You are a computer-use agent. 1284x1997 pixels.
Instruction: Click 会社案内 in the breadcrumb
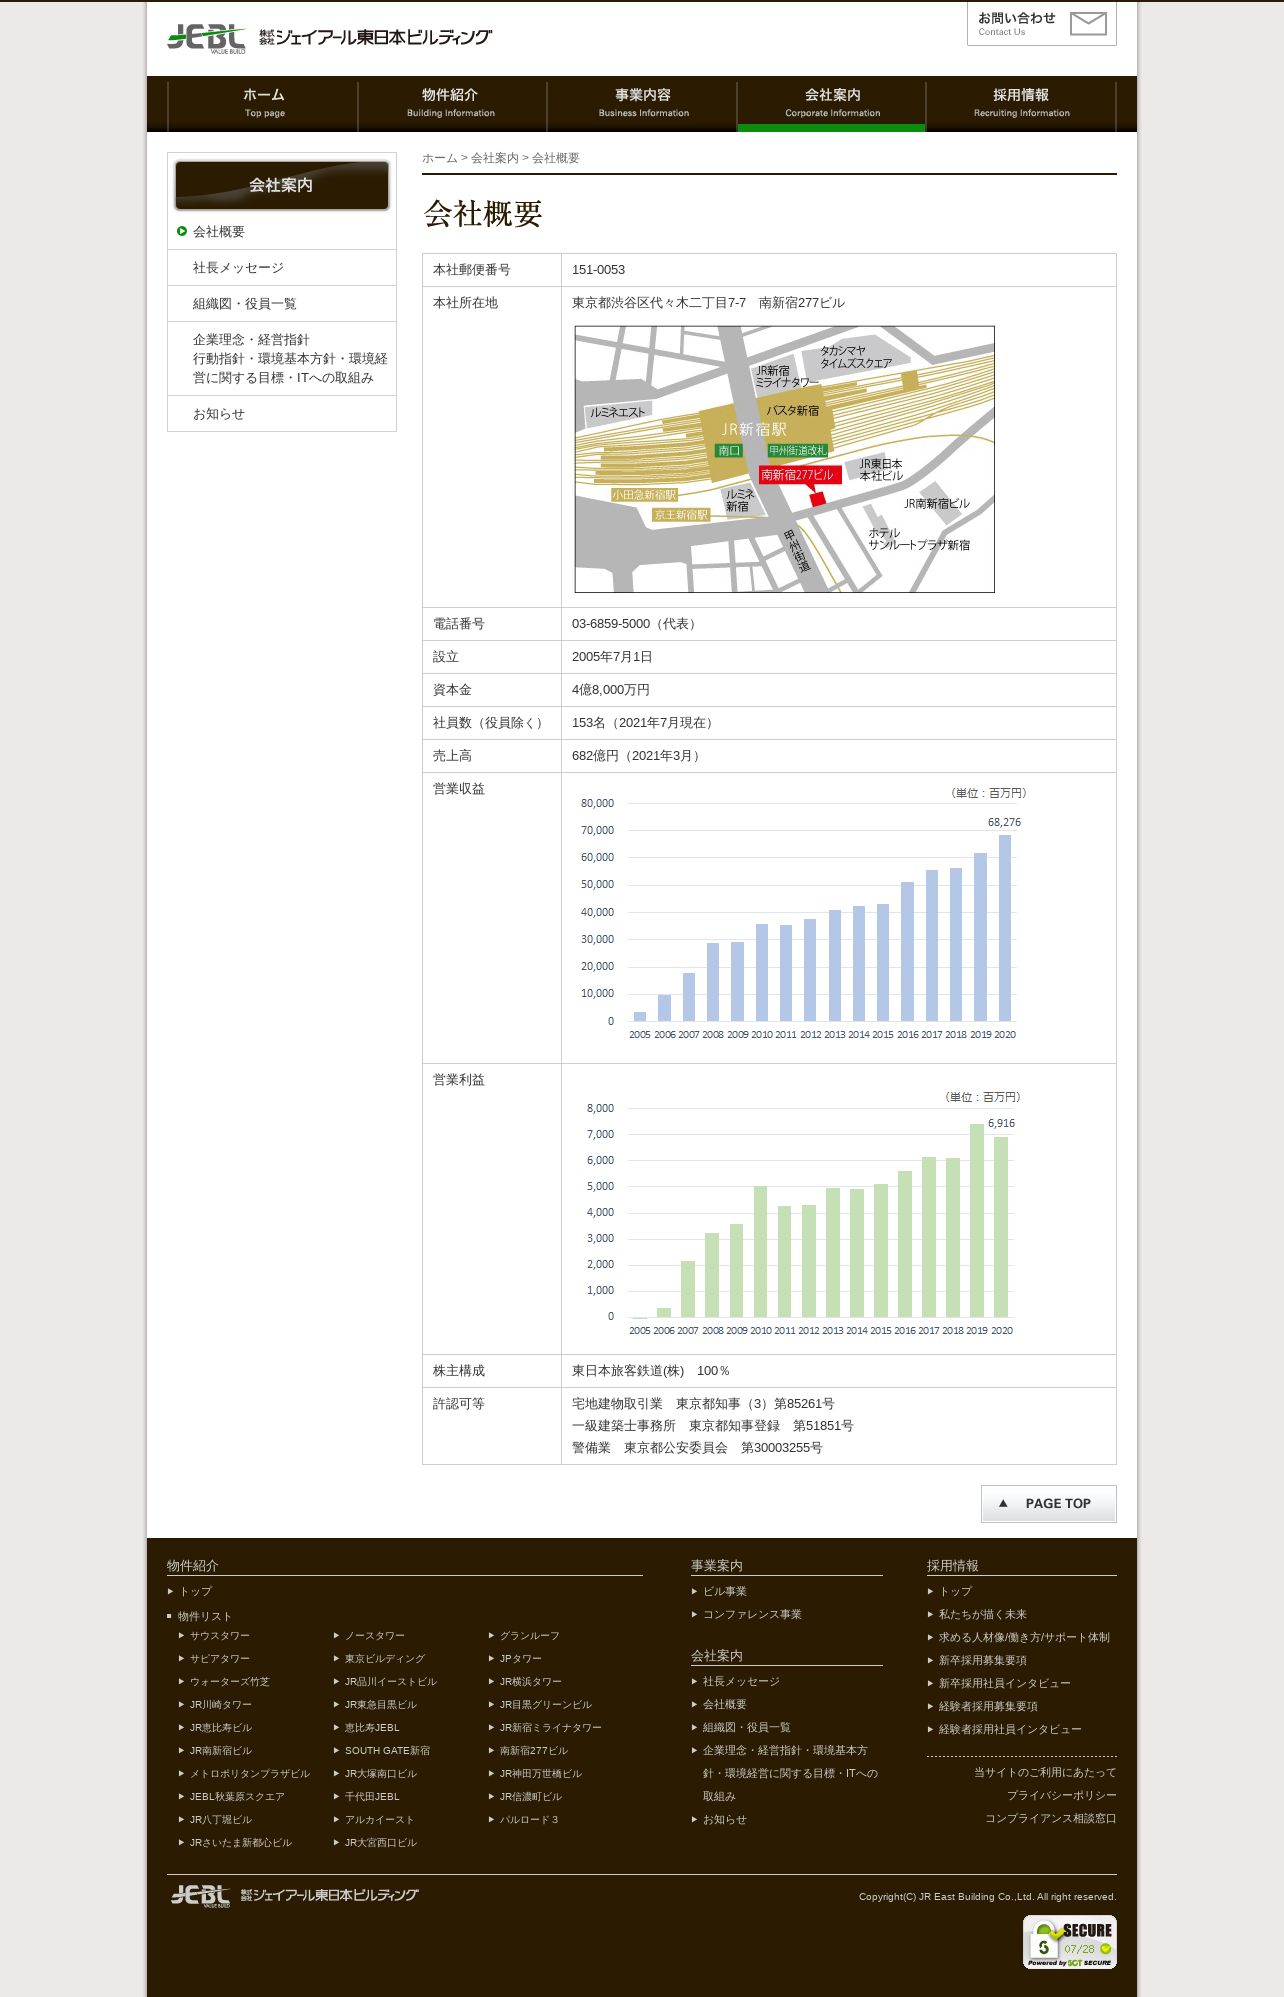tap(495, 158)
